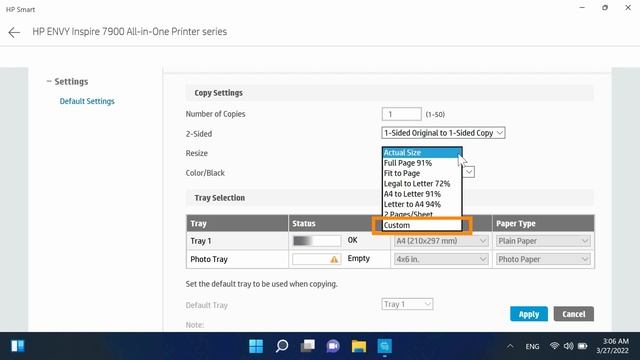Open Widgets panel icon
Image resolution: width=640 pixels, height=360 pixels.
click(18, 346)
